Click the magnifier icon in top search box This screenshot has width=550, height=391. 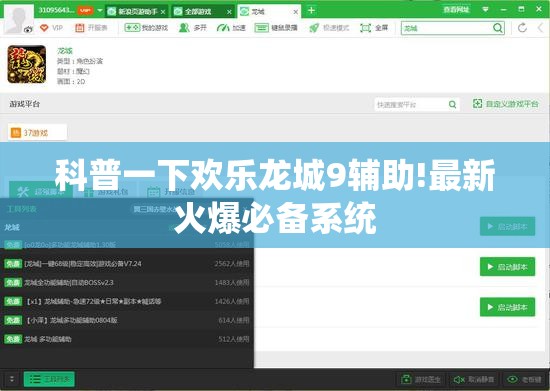tap(497, 28)
